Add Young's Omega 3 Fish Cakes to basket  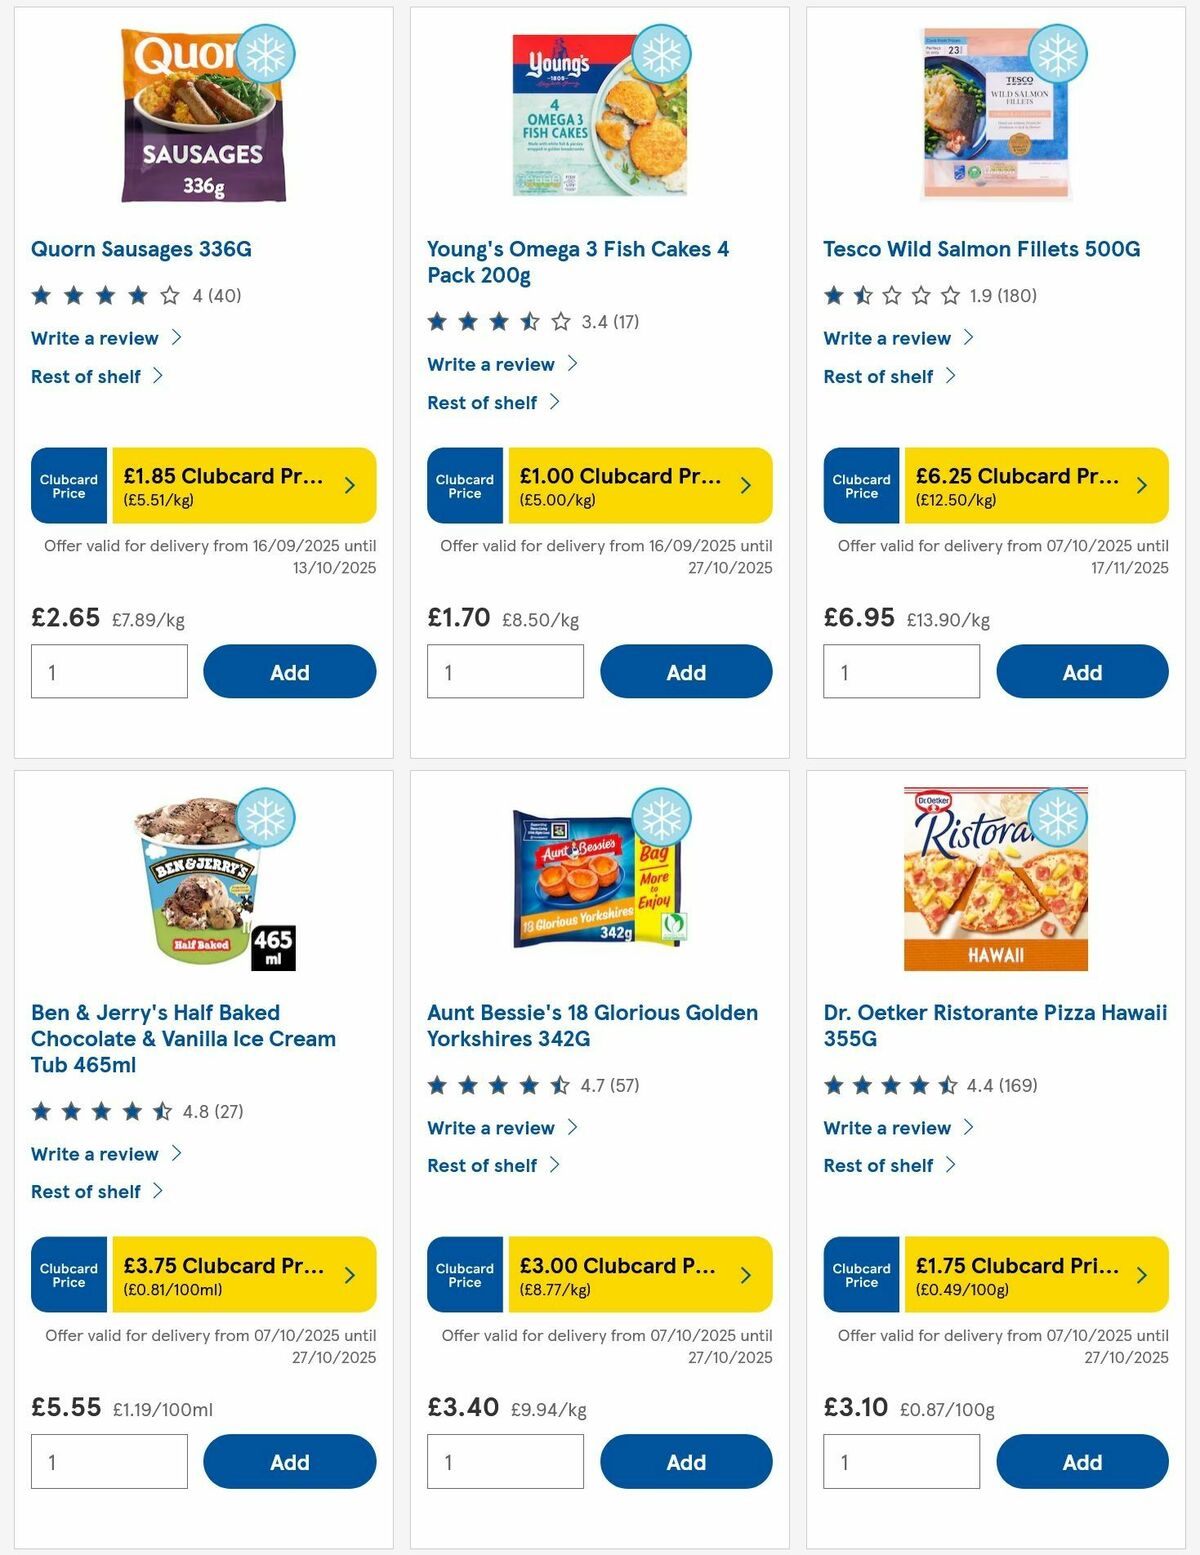(686, 671)
